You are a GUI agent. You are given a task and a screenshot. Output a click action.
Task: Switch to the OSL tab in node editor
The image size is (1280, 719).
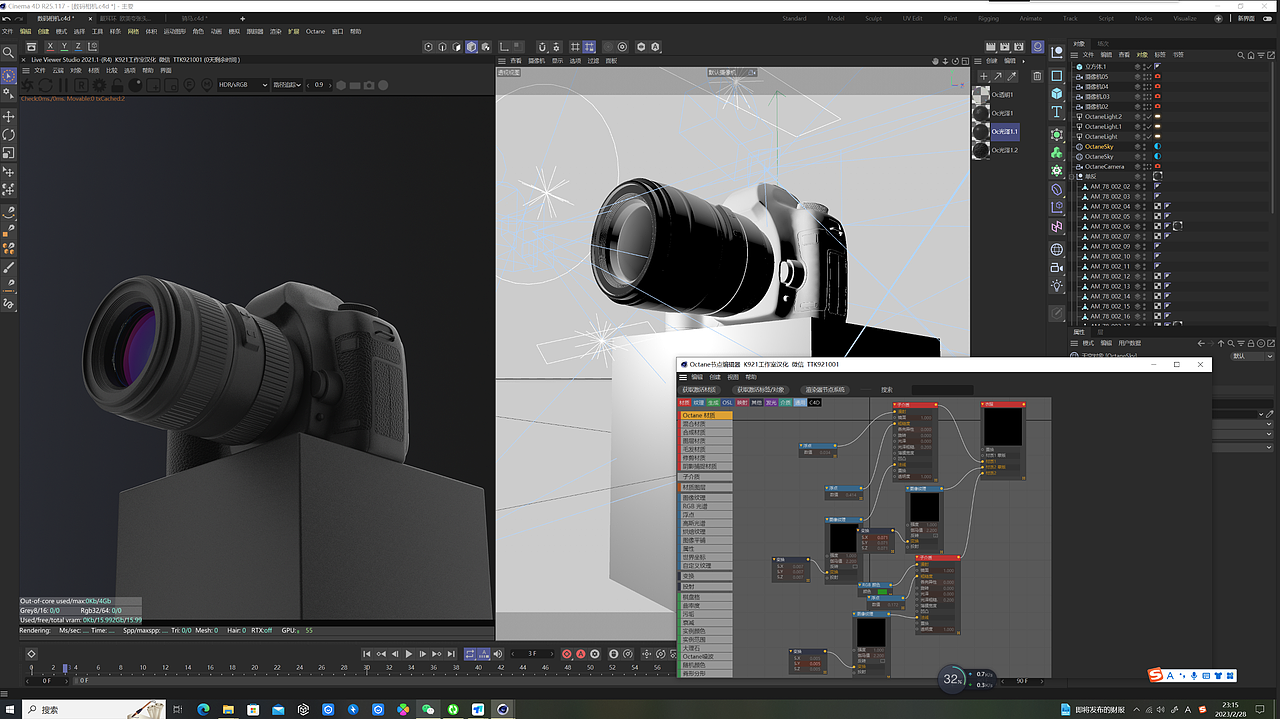(x=727, y=402)
